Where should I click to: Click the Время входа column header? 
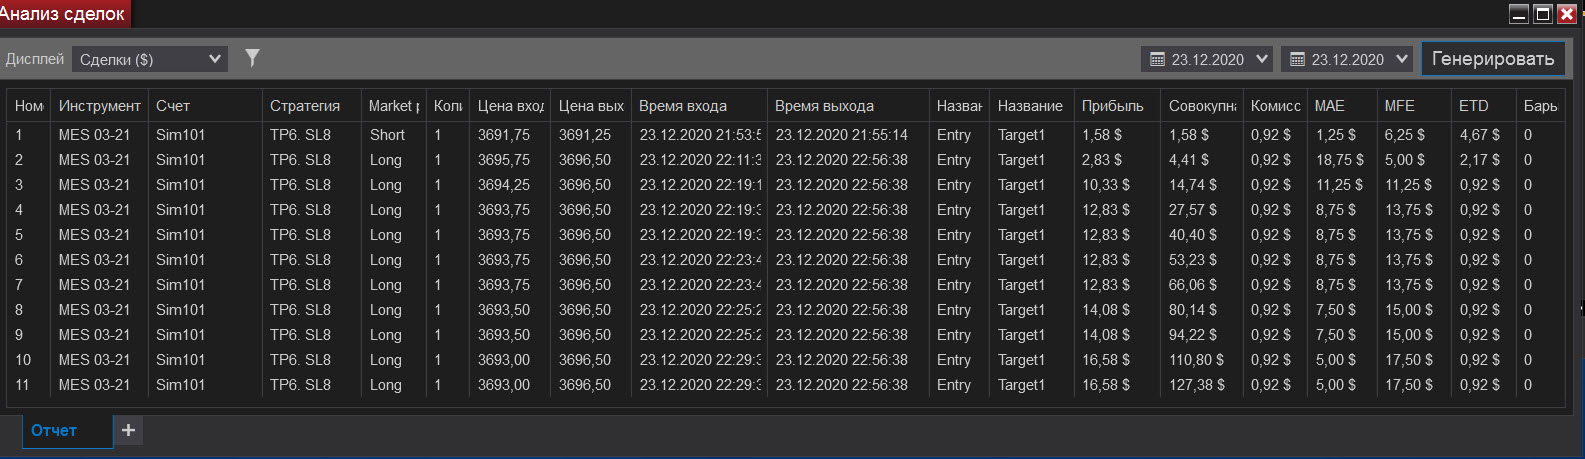tap(683, 106)
